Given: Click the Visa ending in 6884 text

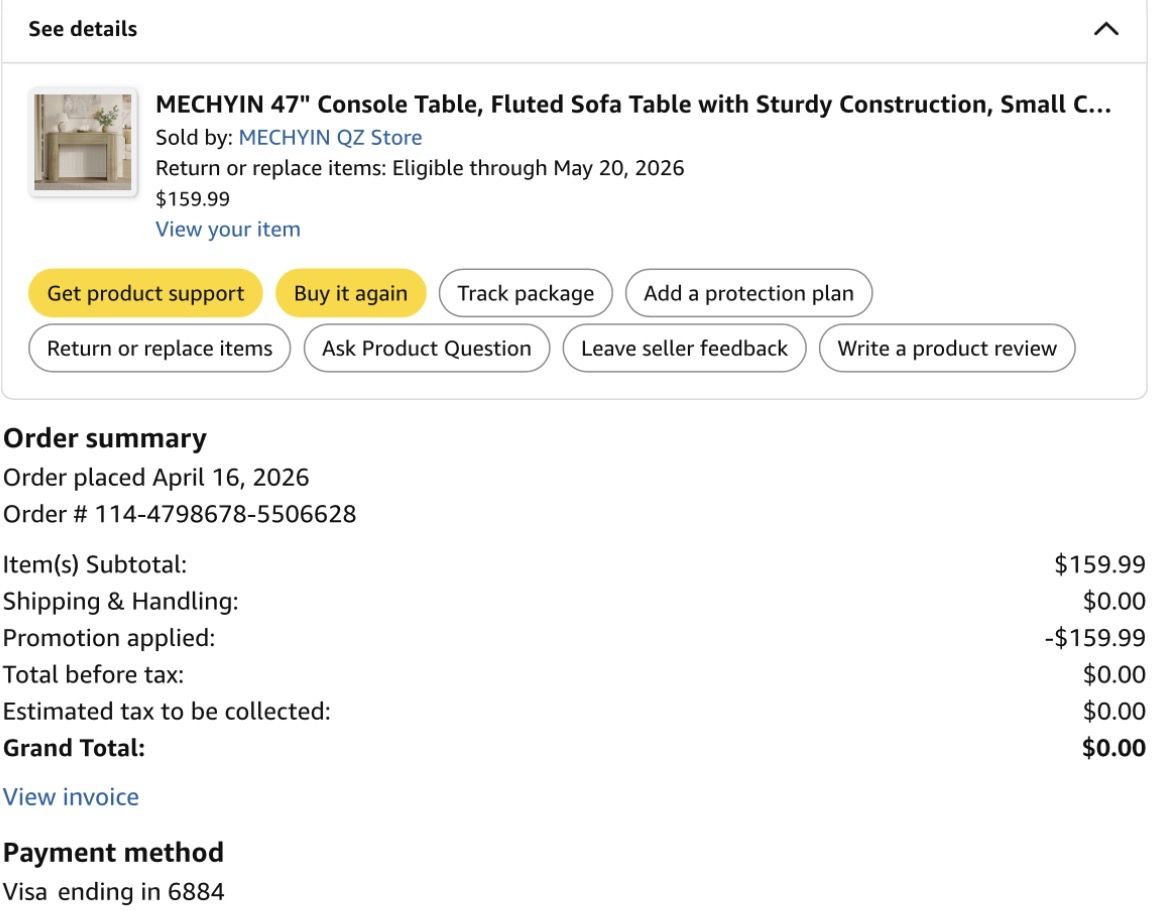Looking at the screenshot, I should click(x=113, y=890).
